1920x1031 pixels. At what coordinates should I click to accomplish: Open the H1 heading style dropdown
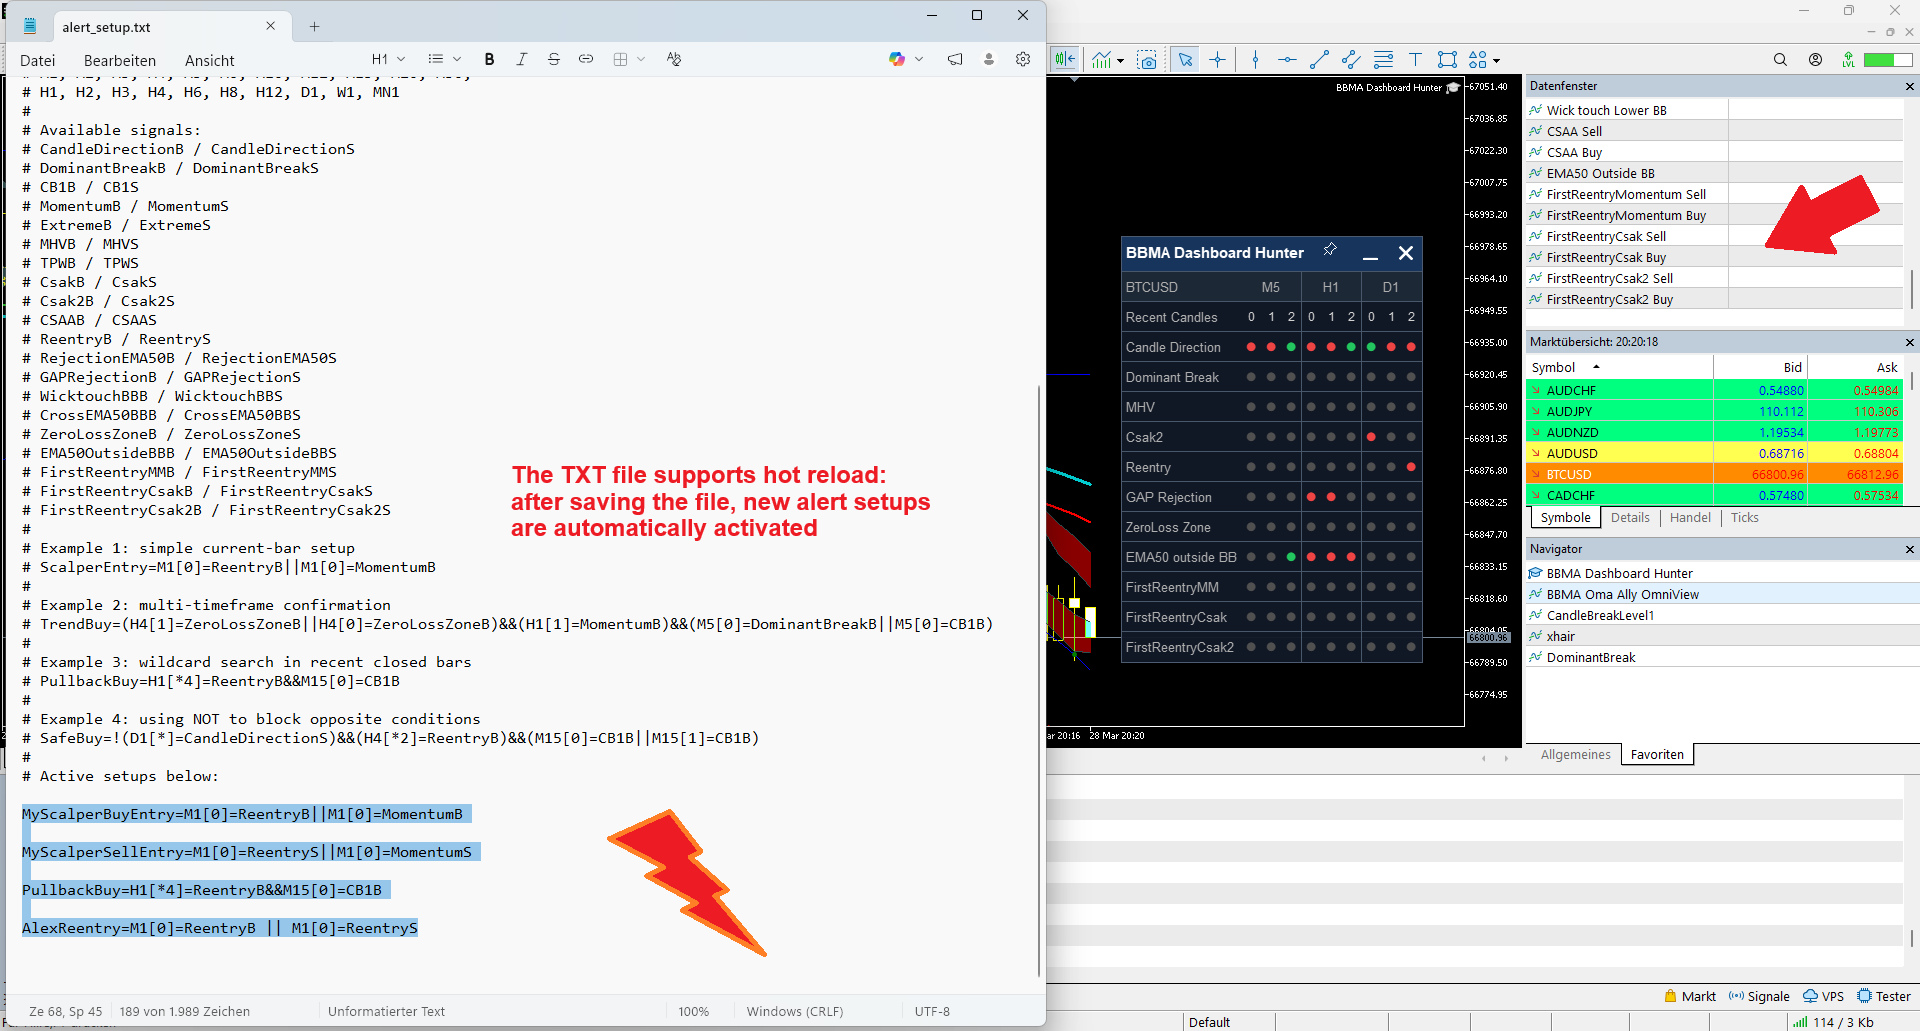point(388,59)
